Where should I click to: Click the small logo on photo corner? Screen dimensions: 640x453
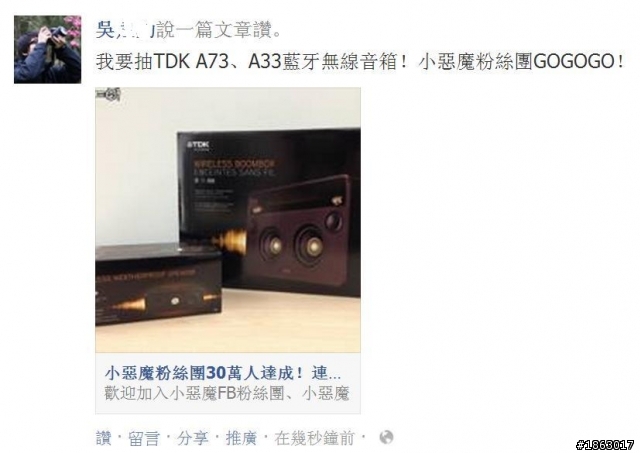108,95
